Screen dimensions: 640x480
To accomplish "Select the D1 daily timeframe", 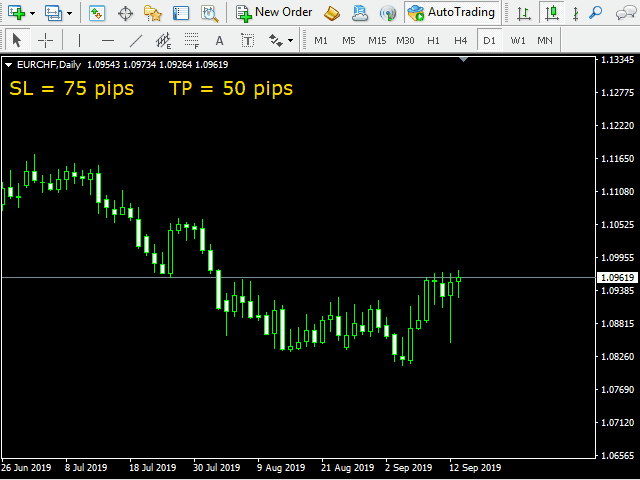I will [489, 40].
